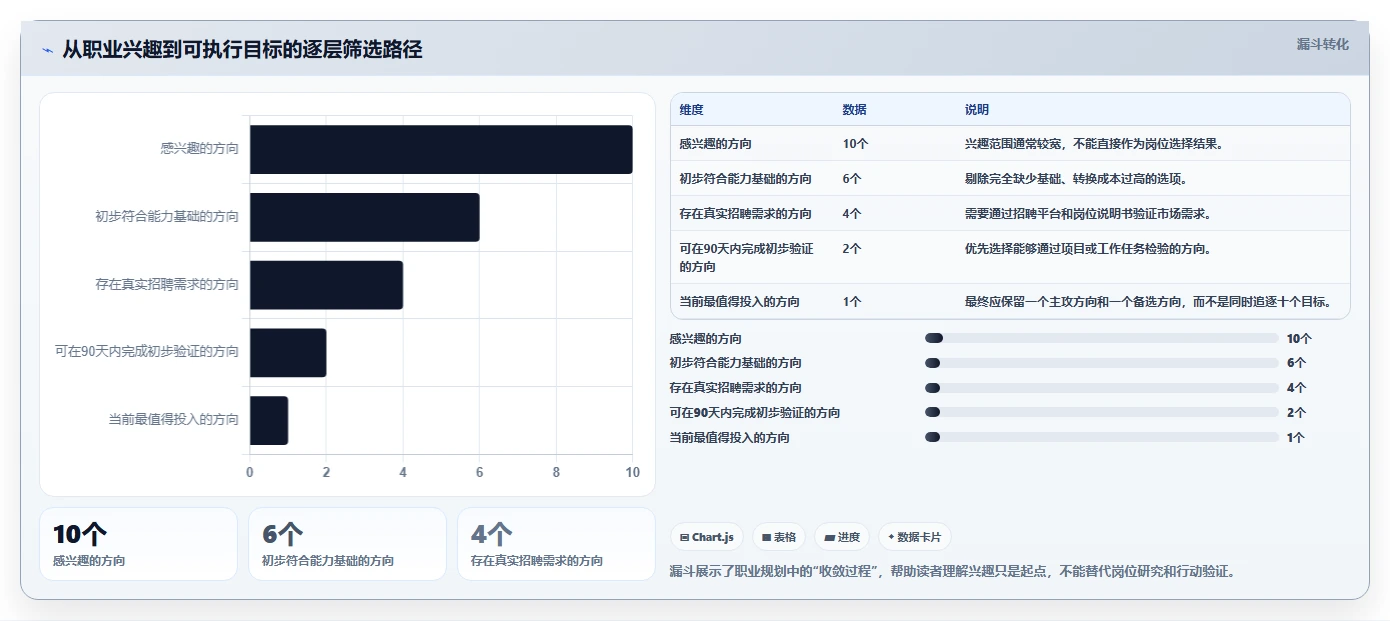Select the 可在90天内完成初步验证 table row
Screen dimensions: 1390x621
point(1010,257)
